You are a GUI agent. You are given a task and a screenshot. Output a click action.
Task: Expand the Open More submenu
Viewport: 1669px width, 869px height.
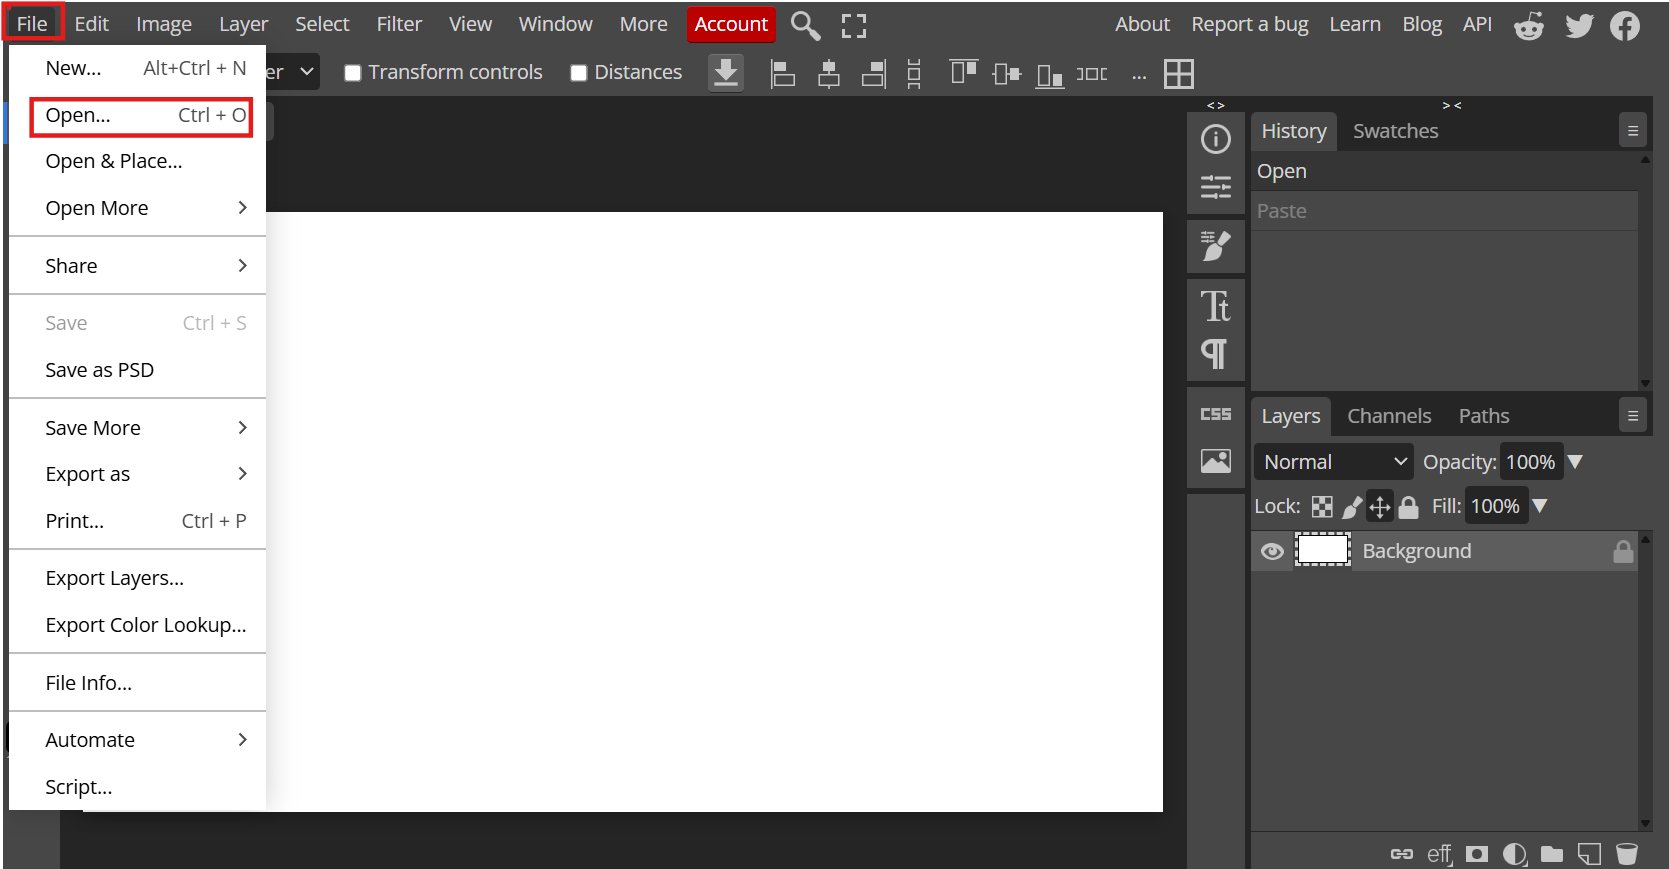[x=137, y=208]
